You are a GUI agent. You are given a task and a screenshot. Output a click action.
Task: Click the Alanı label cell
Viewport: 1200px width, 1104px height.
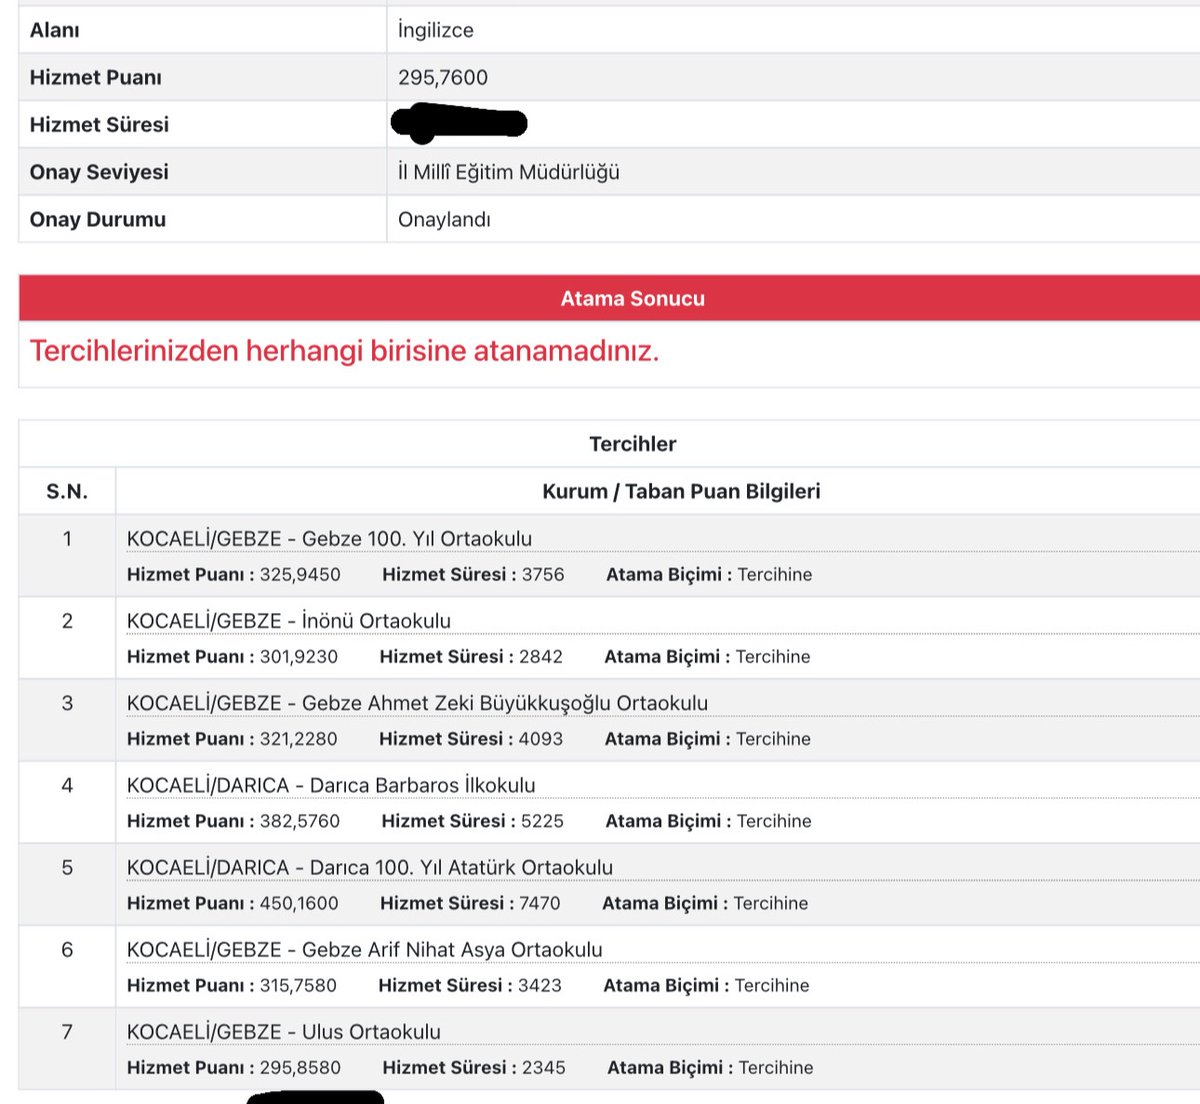point(202,30)
